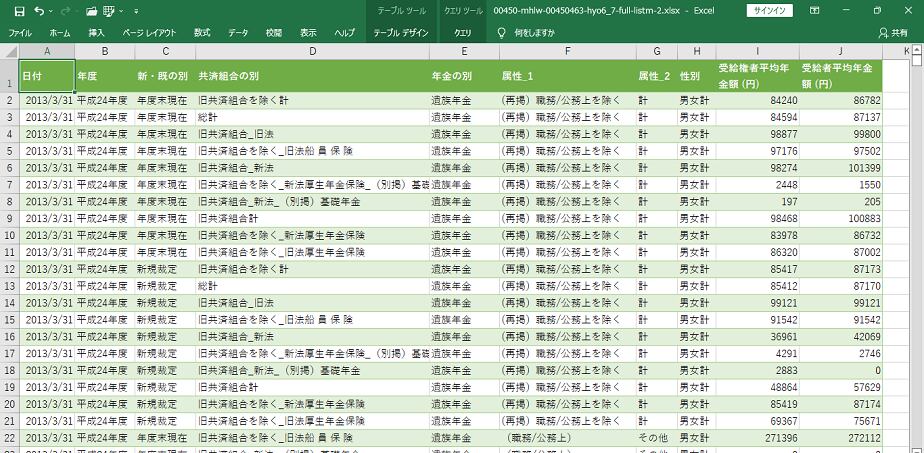The width and height of the screenshot is (924, 453).
Task: Select column D header
Action: coord(312,52)
